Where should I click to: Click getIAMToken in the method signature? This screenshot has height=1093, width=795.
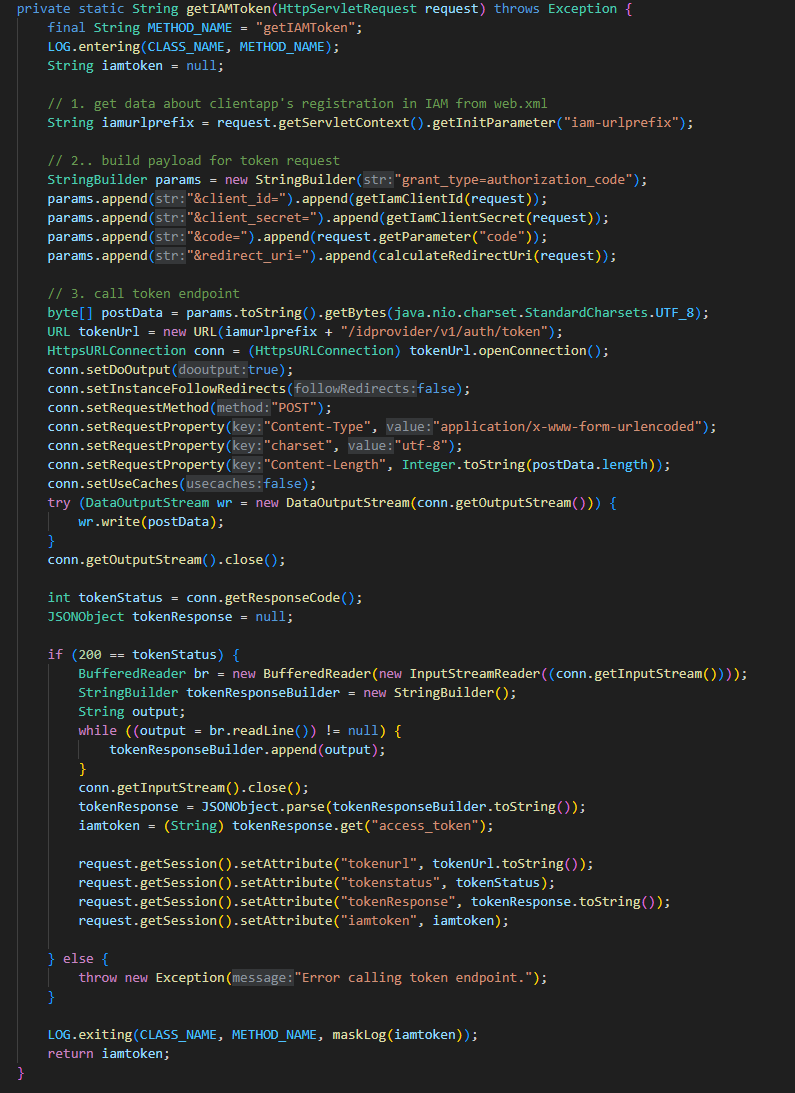coord(228,9)
